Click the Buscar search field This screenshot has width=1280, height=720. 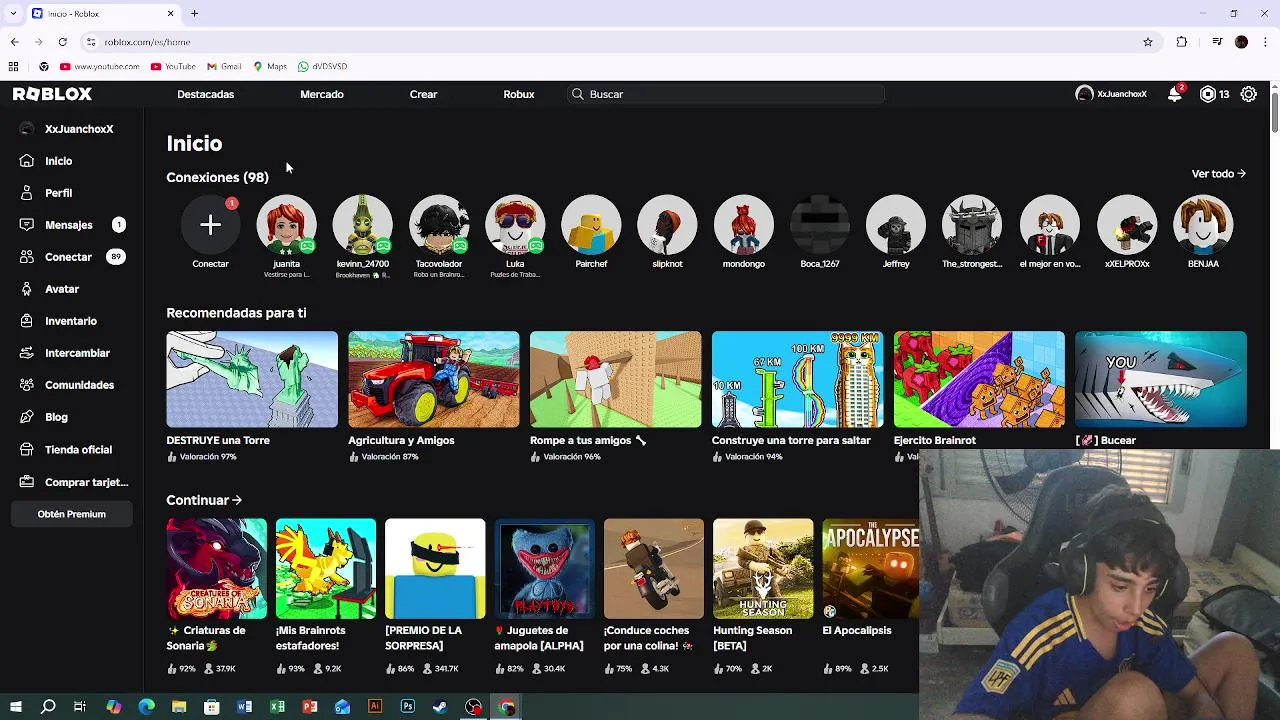coord(725,94)
